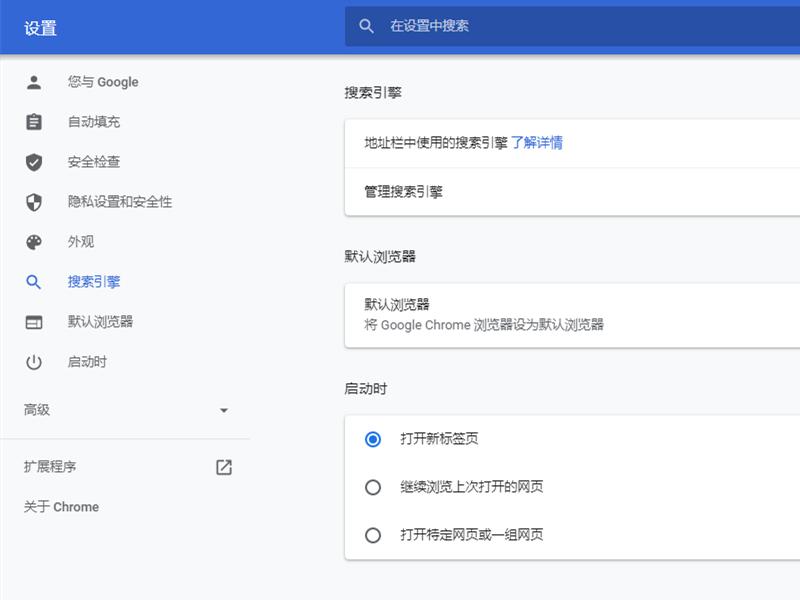This screenshot has width=800, height=600.
Task: Select the browser icon next to 默认浏览器
Action: [x=33, y=322]
